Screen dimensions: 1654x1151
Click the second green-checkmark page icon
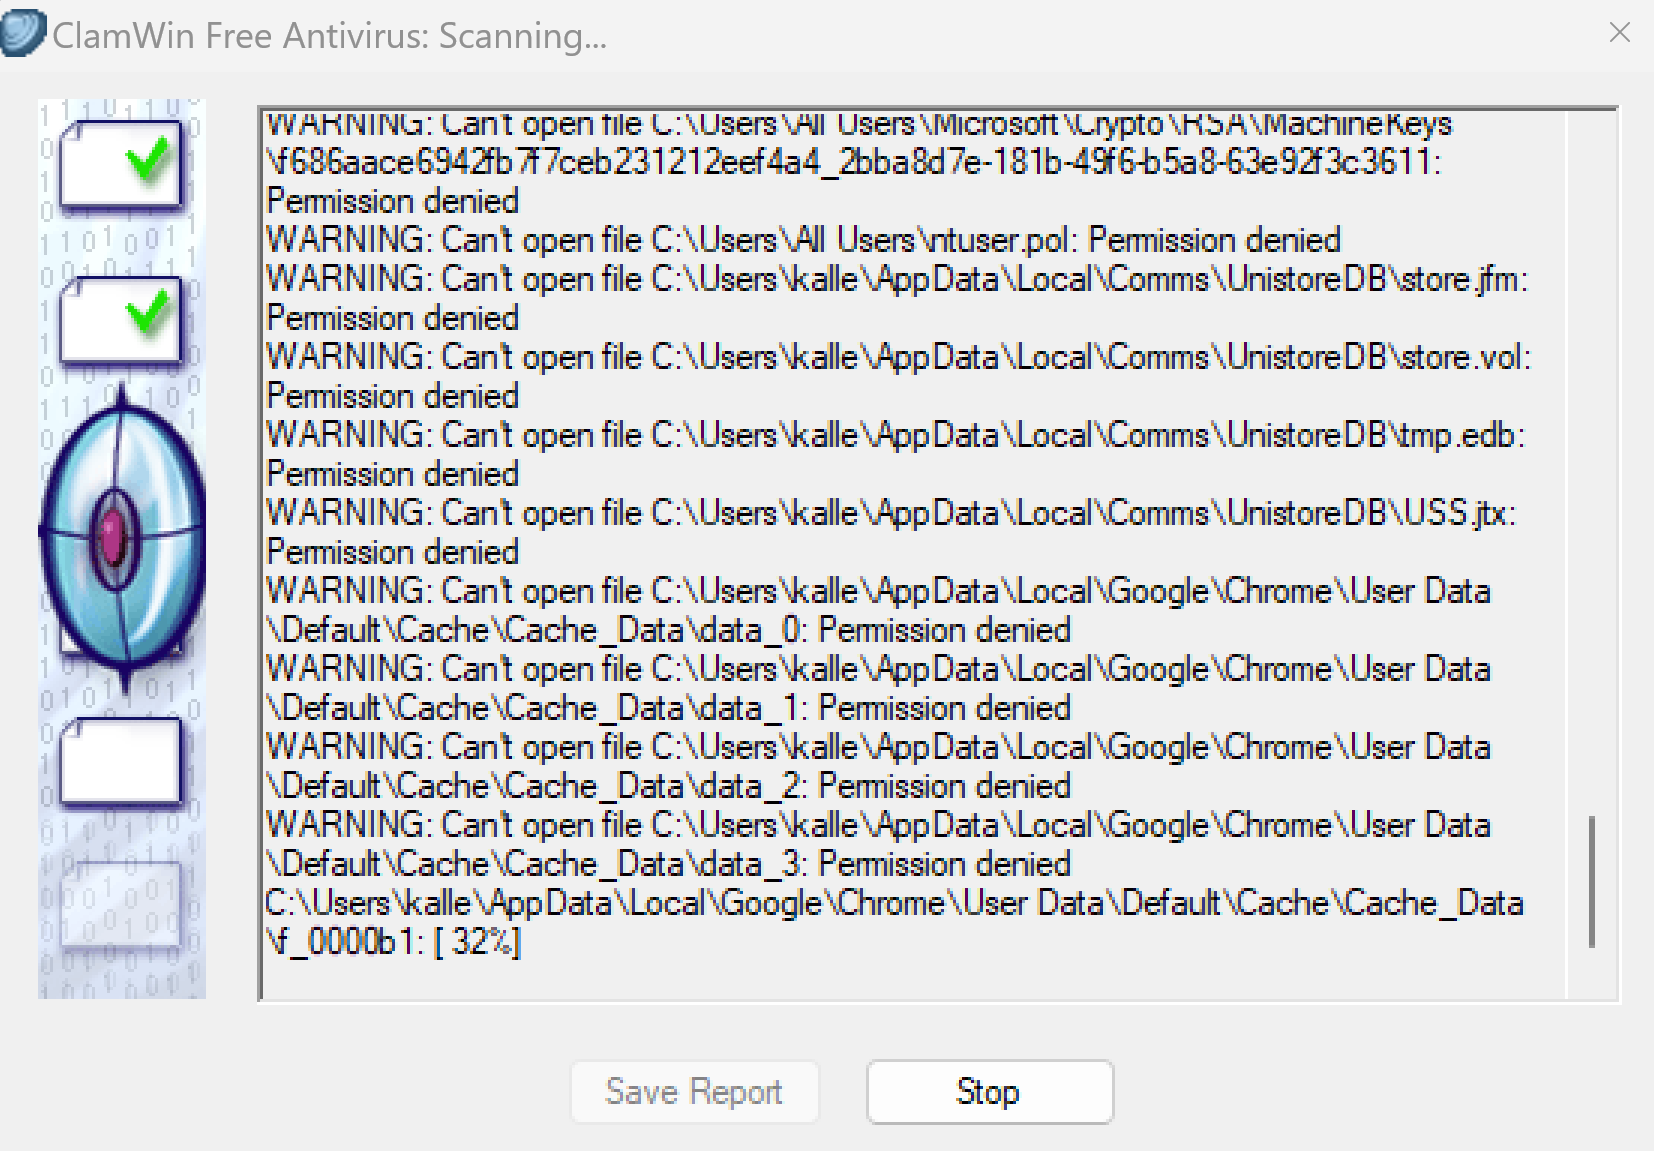point(121,322)
